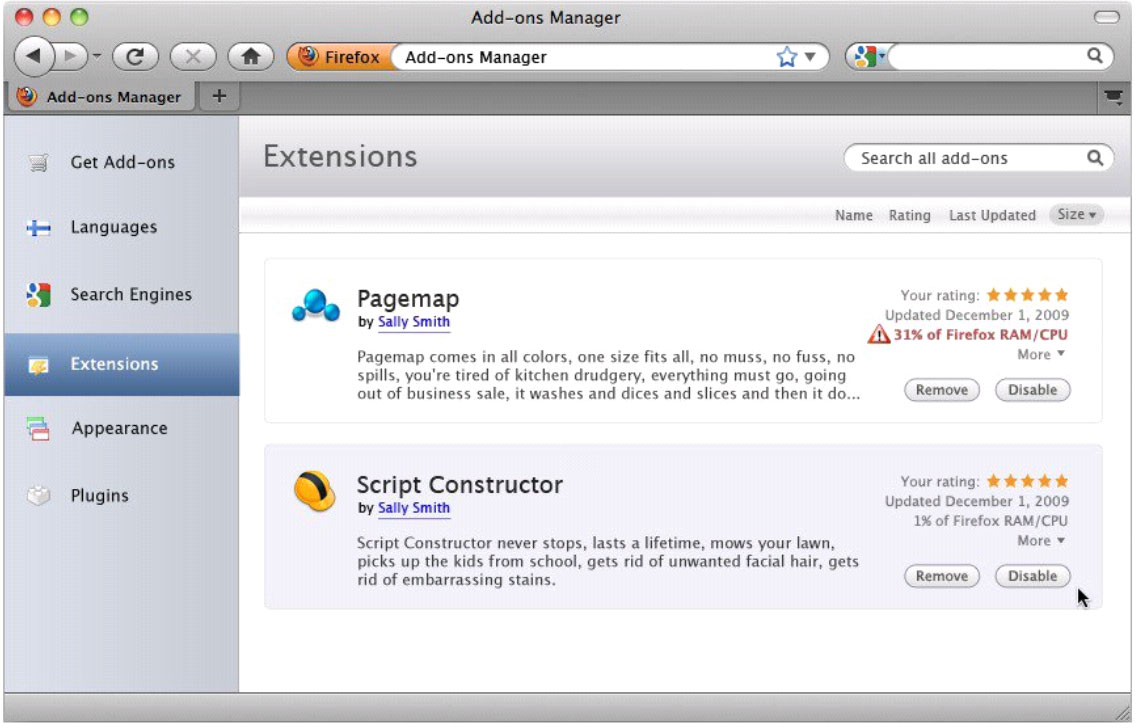Disable the Script Constructor extension
Screen dimensions: 1137x728
pyautogui.click(x=1032, y=576)
